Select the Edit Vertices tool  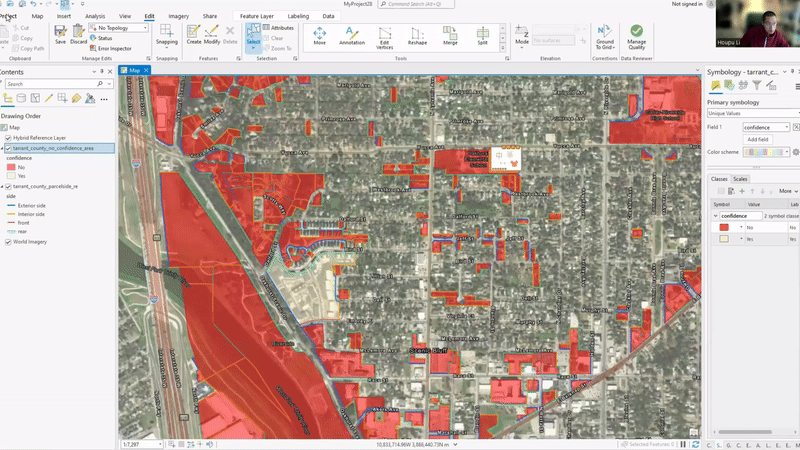click(x=384, y=36)
